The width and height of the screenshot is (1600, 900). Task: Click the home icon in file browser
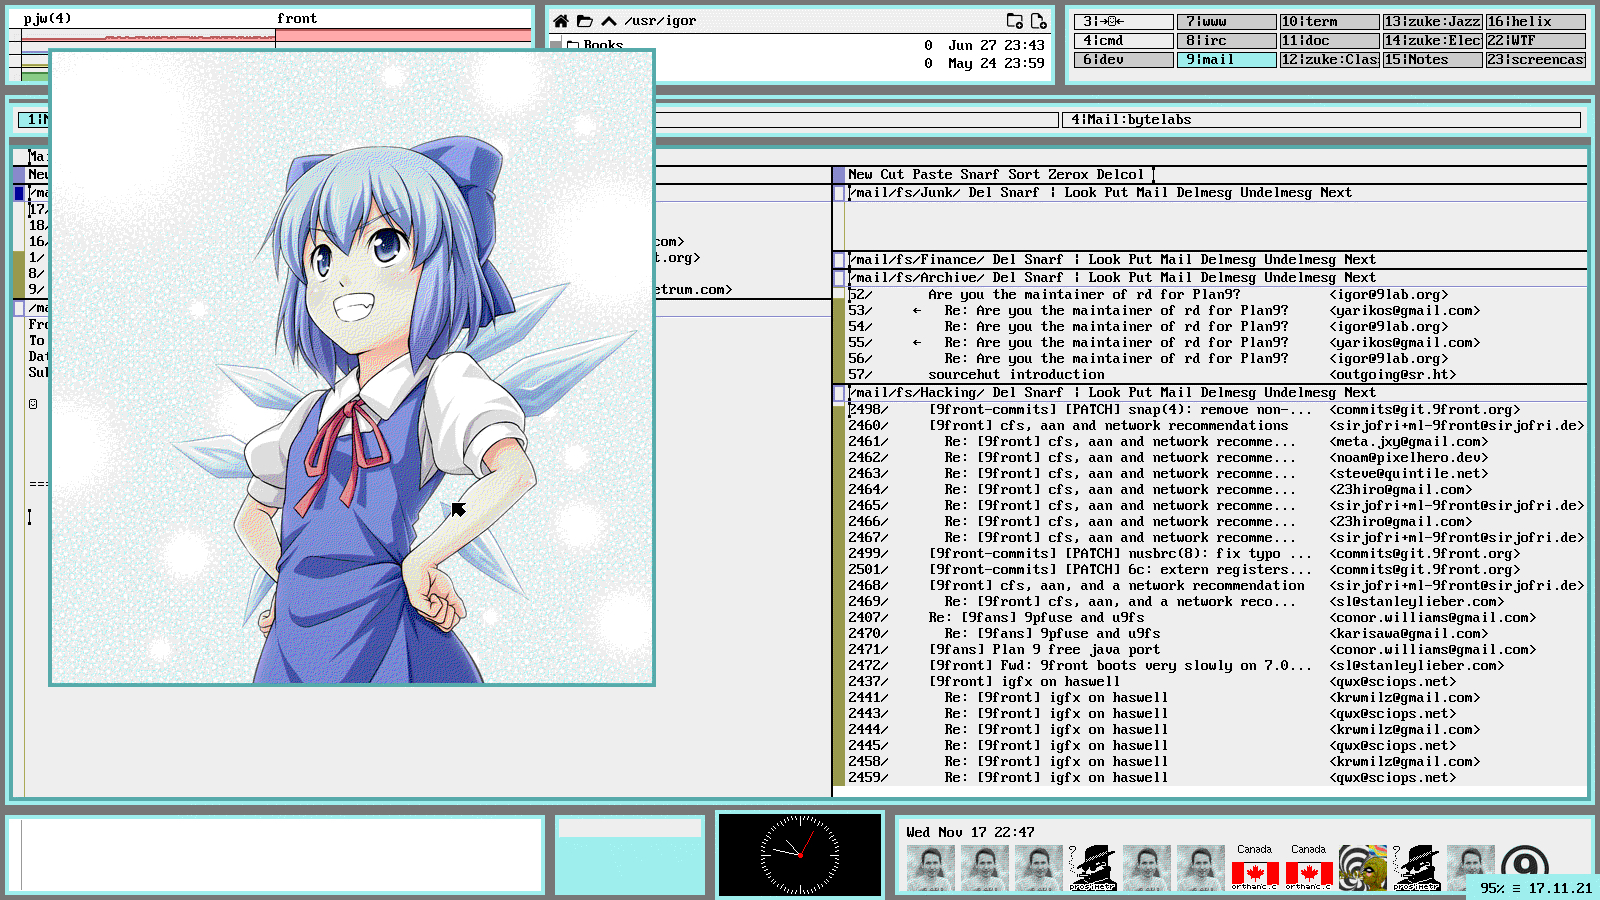coord(561,21)
